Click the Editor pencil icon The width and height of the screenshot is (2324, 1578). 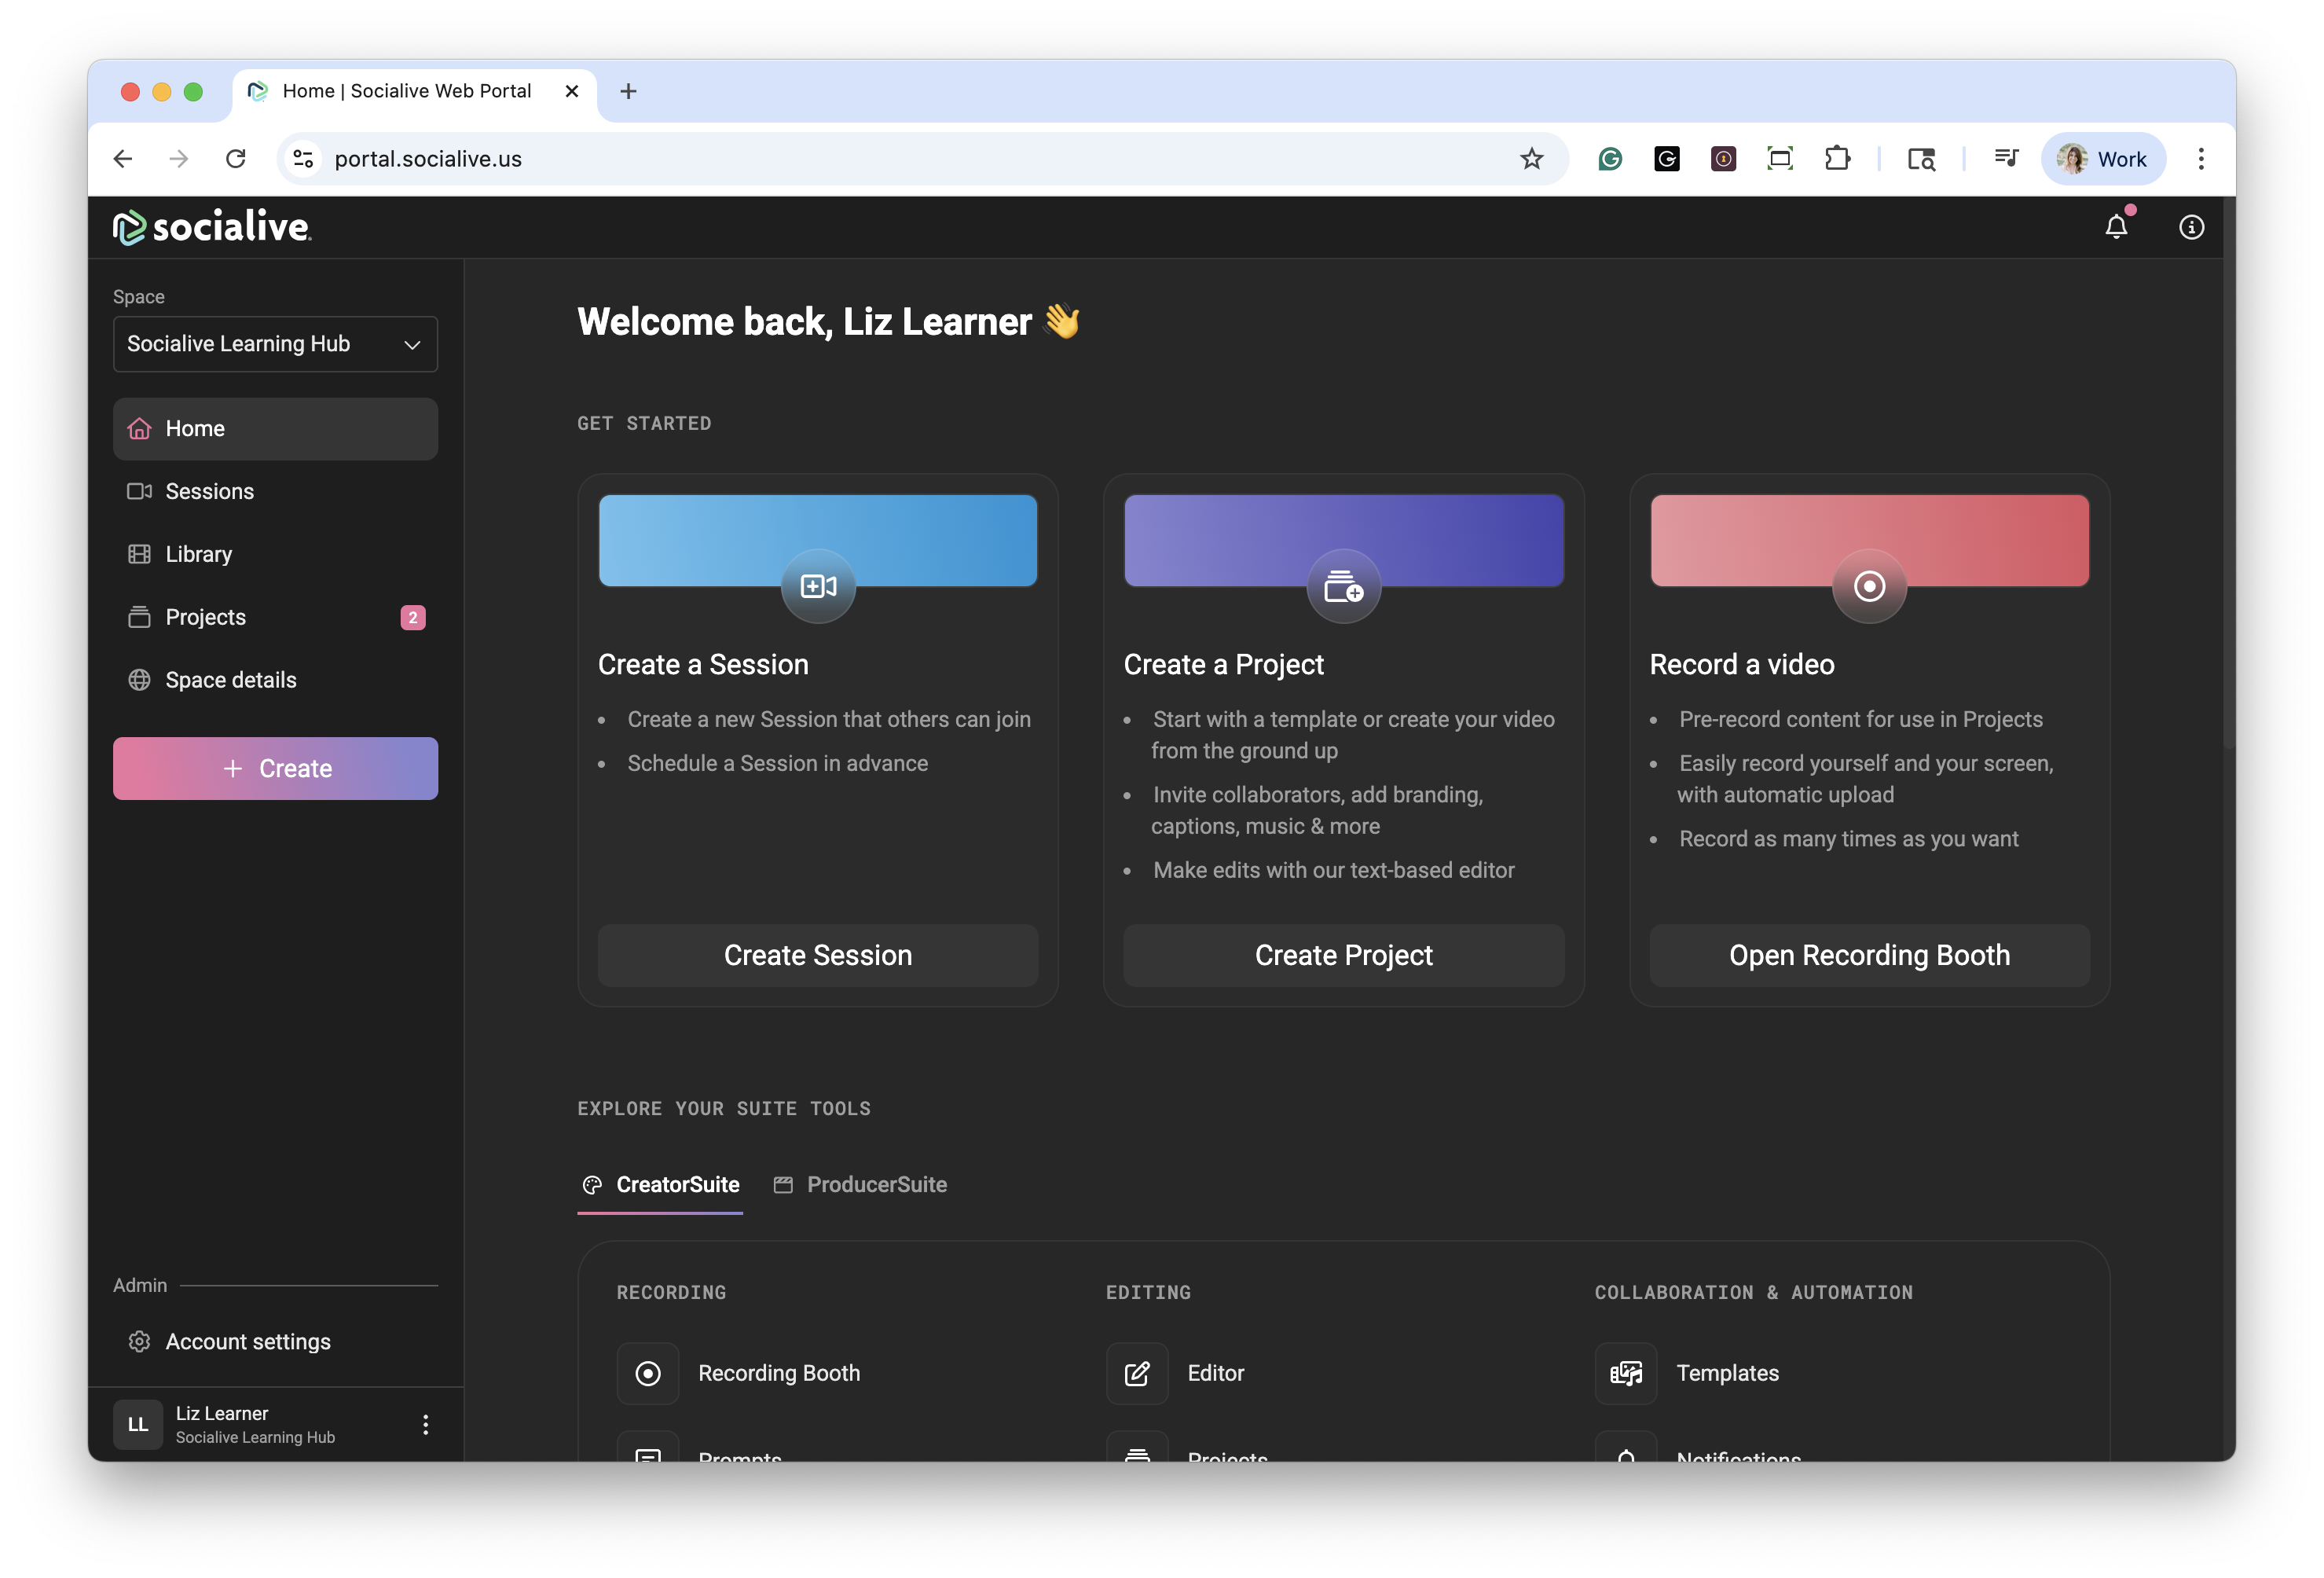click(1137, 1373)
